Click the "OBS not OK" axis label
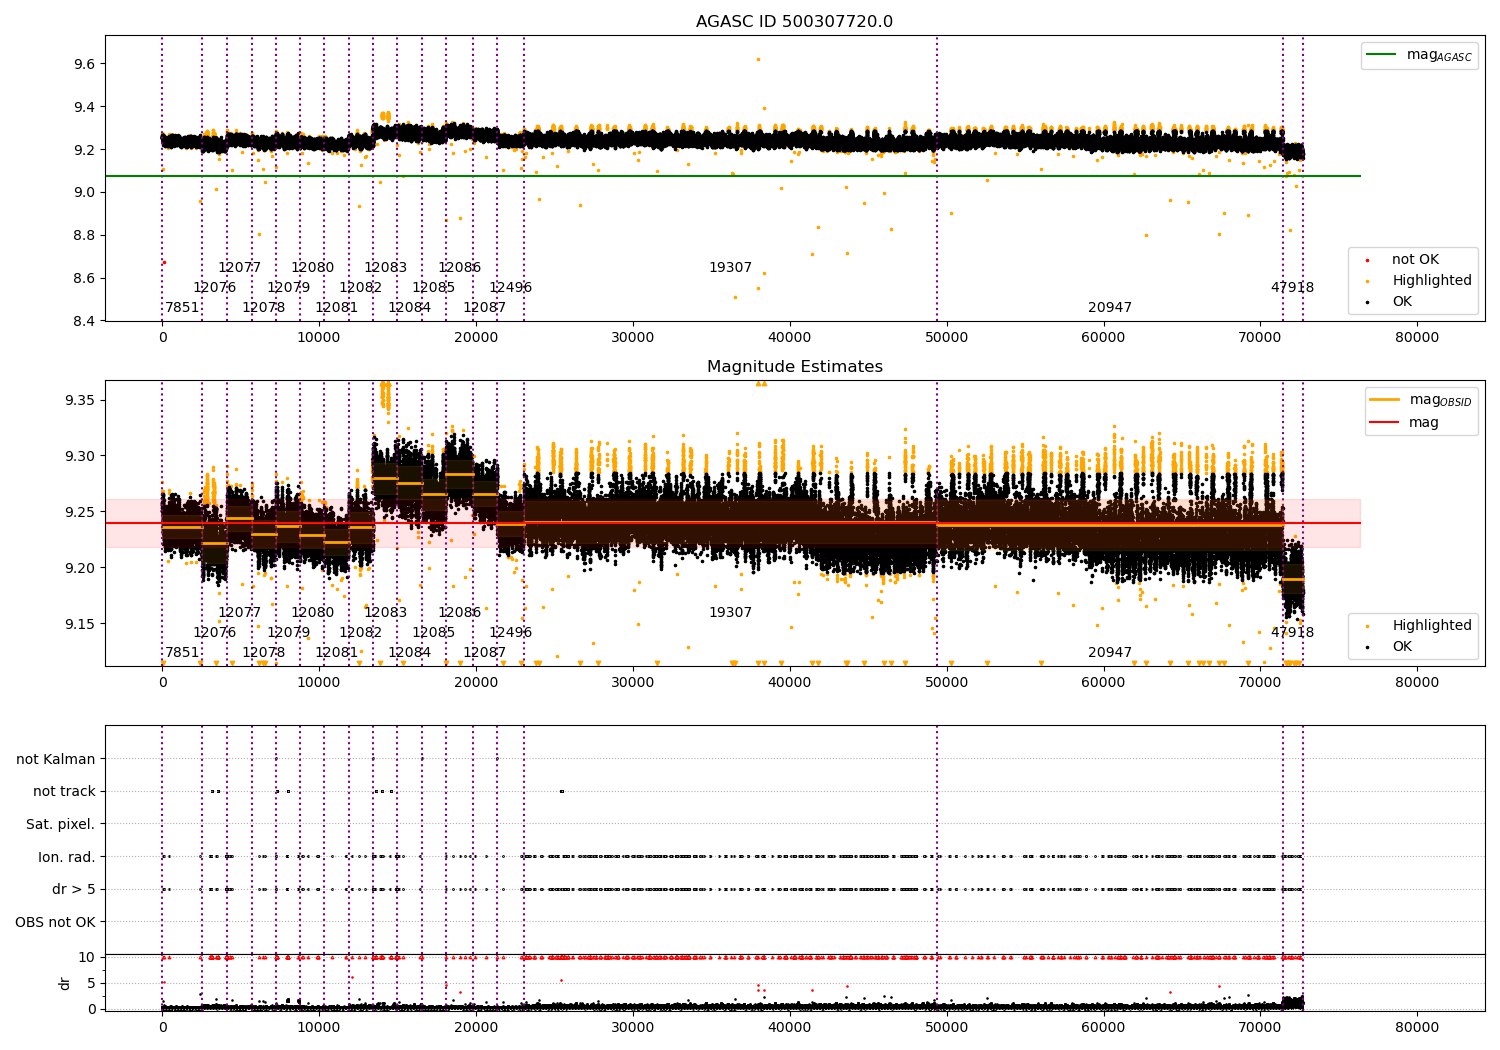The height and width of the screenshot is (1050, 1500). pyautogui.click(x=56, y=922)
